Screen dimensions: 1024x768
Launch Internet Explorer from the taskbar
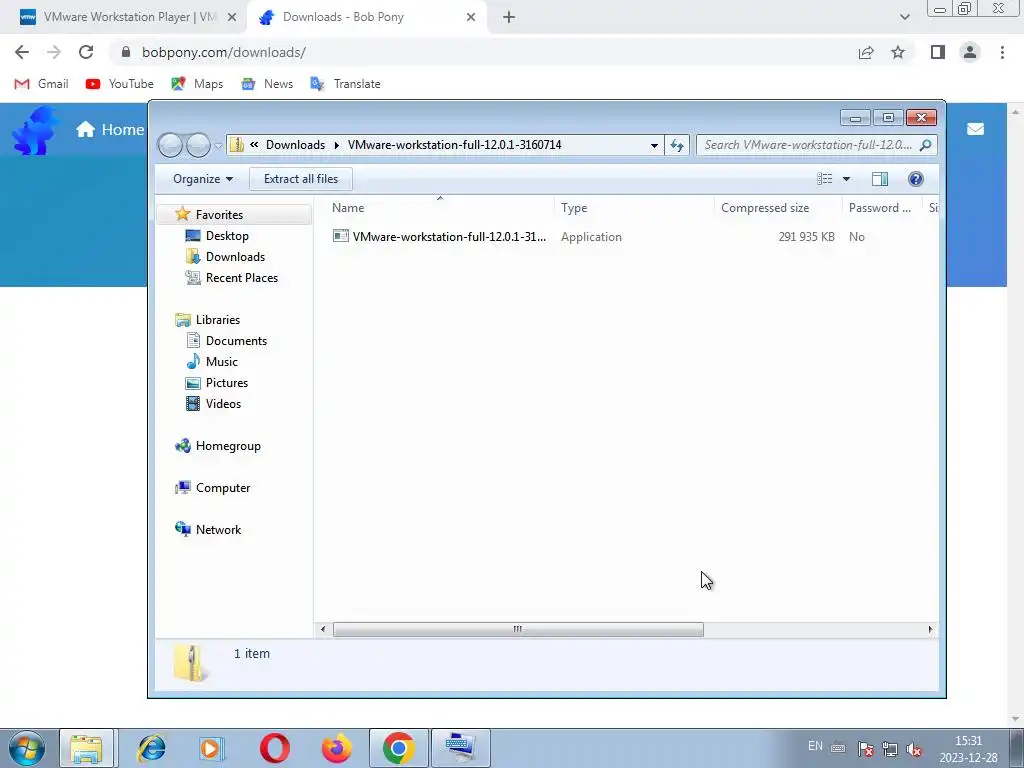click(x=151, y=748)
